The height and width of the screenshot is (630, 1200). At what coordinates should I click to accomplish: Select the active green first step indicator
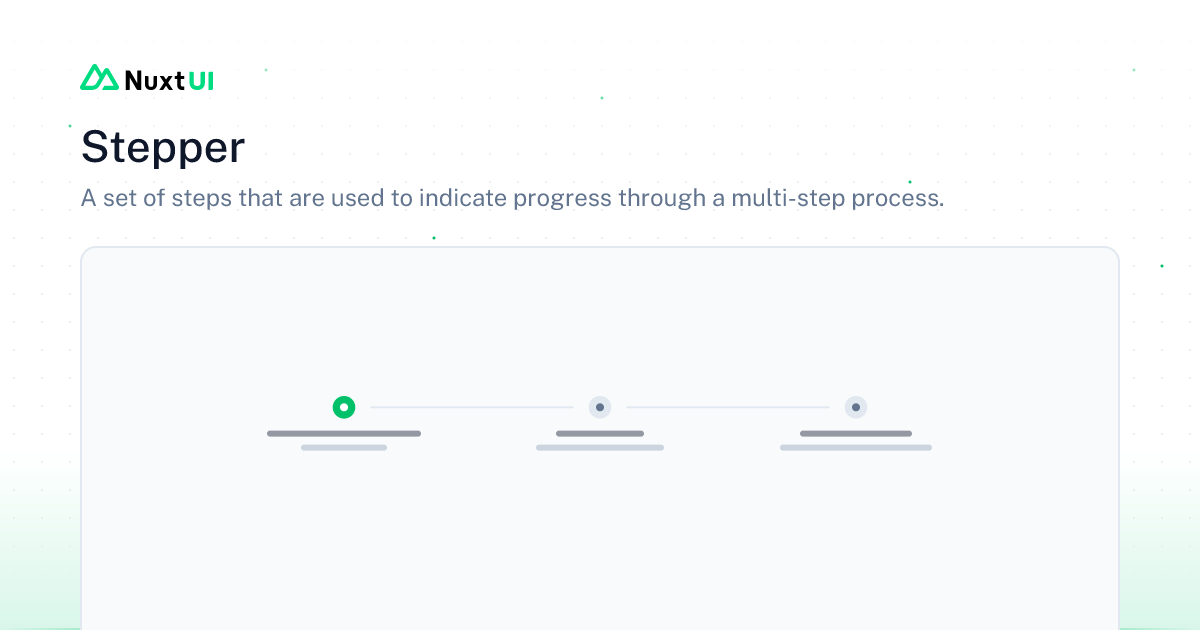pos(344,407)
